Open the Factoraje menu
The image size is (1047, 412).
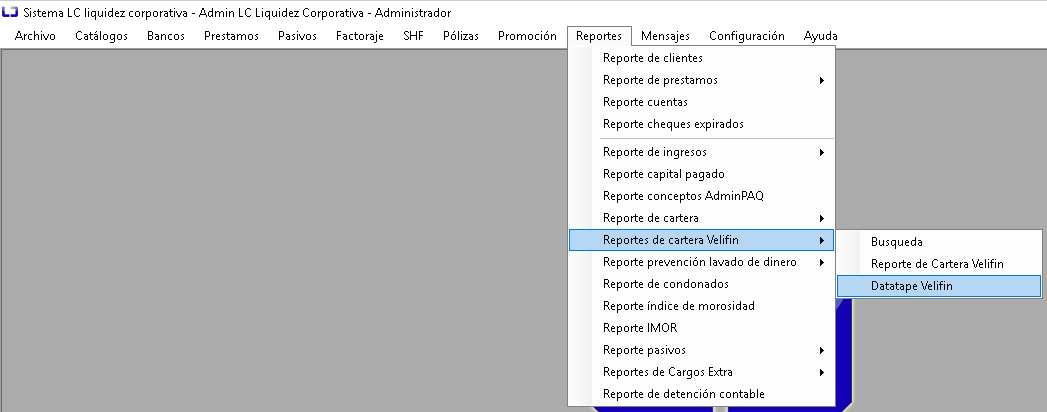click(359, 36)
